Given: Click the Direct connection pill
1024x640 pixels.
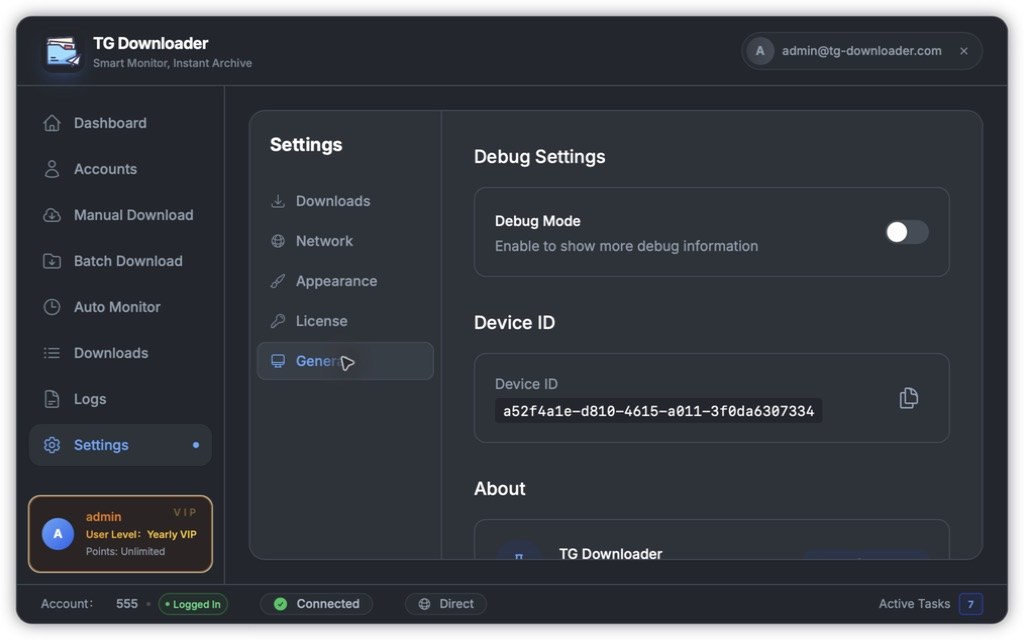Looking at the screenshot, I should 446,604.
